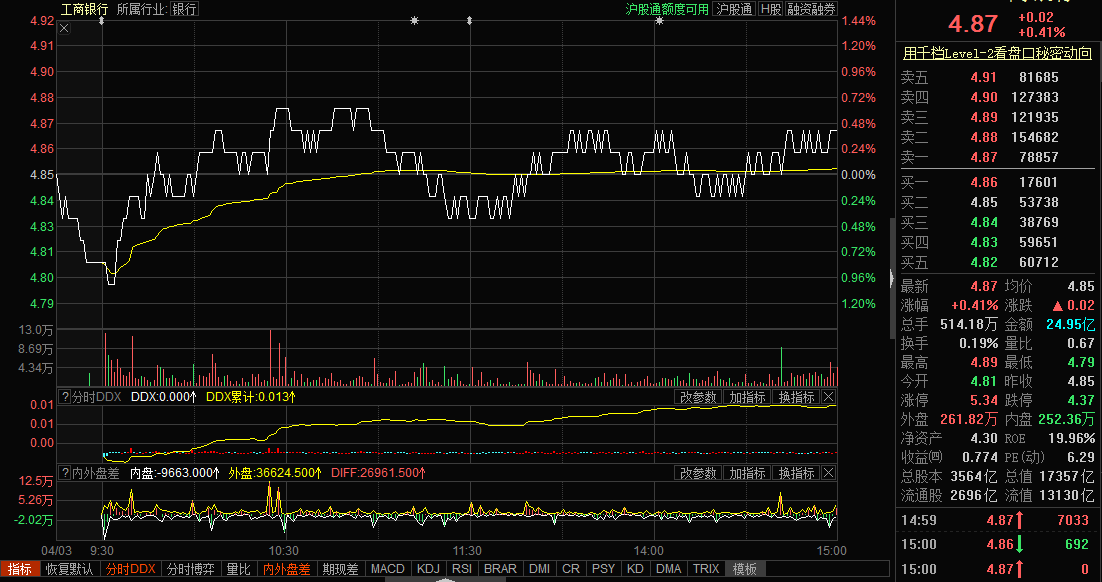Image resolution: width=1102 pixels, height=582 pixels.
Task: Click 改参数 in the 分时DDX panel
Action: (x=698, y=397)
